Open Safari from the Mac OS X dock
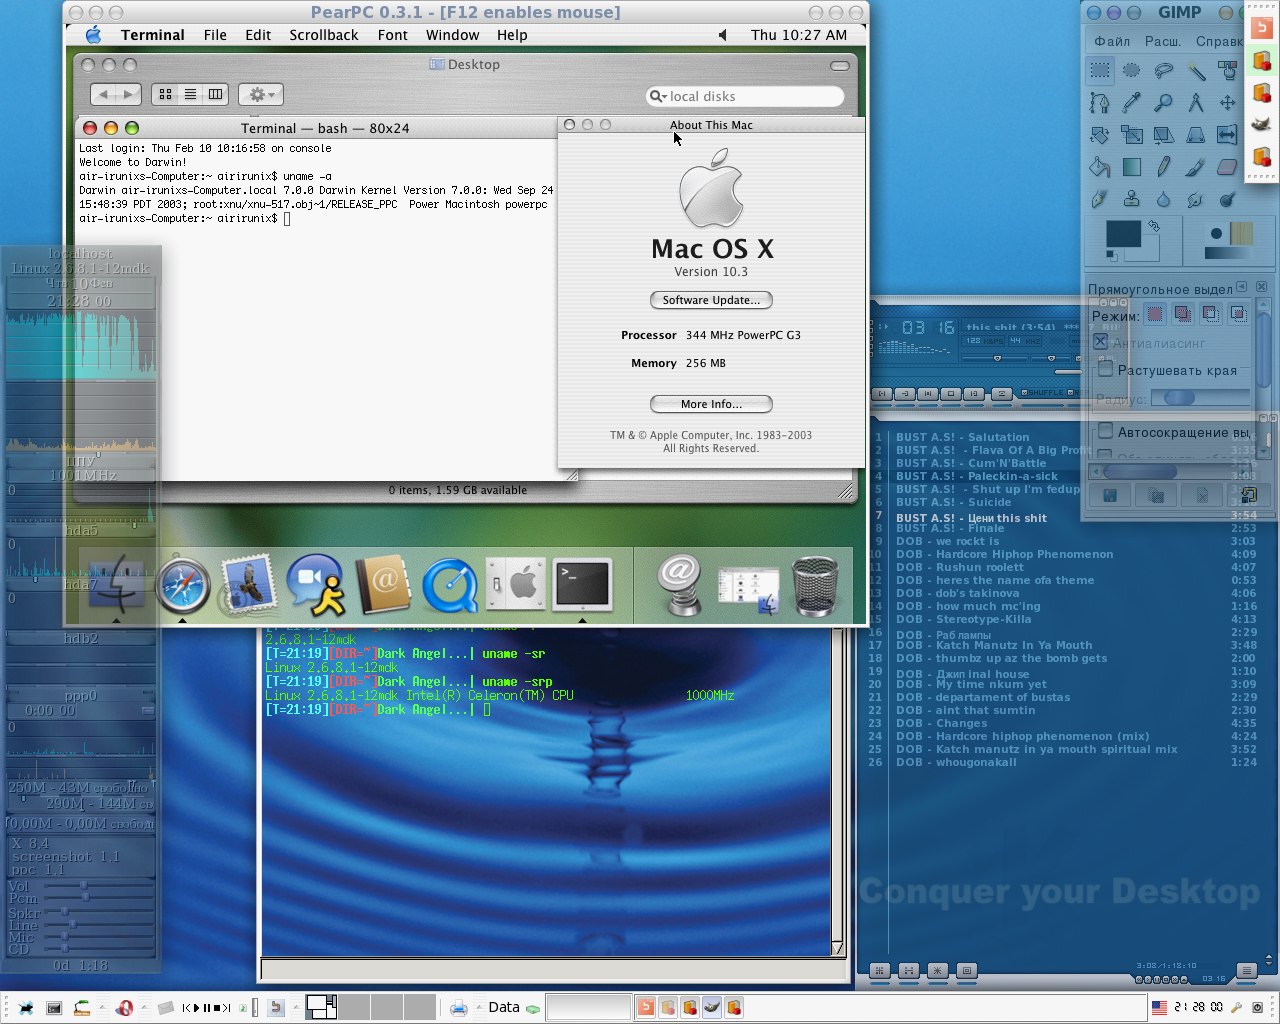Screen dimensions: 1280x1024 (x=183, y=586)
